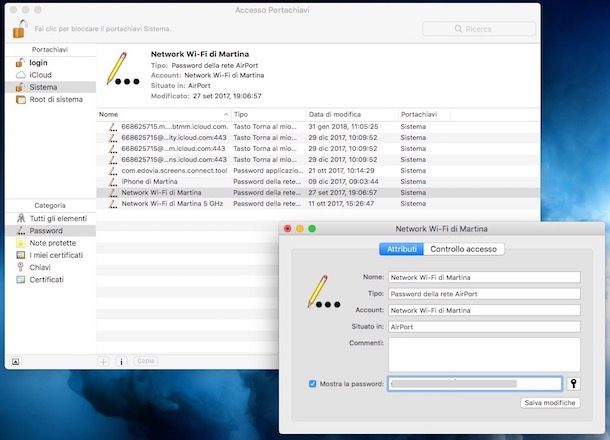
Task: Click the Commenti text area
Action: click(484, 354)
